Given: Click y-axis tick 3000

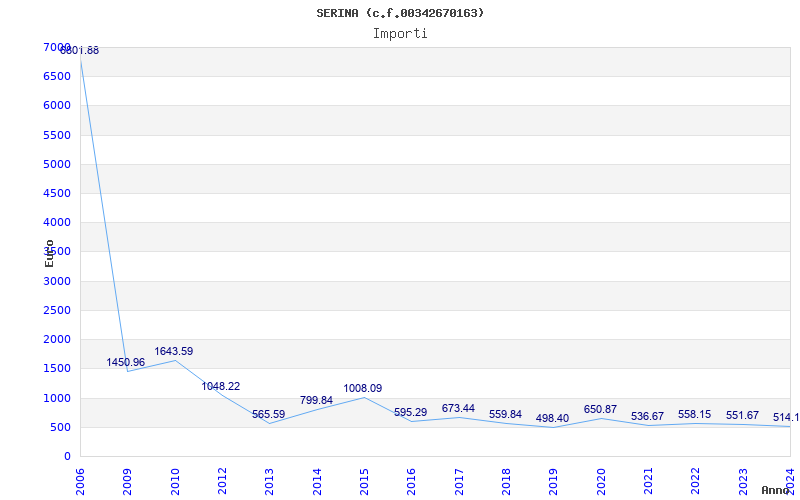Looking at the screenshot, I should [57, 281].
